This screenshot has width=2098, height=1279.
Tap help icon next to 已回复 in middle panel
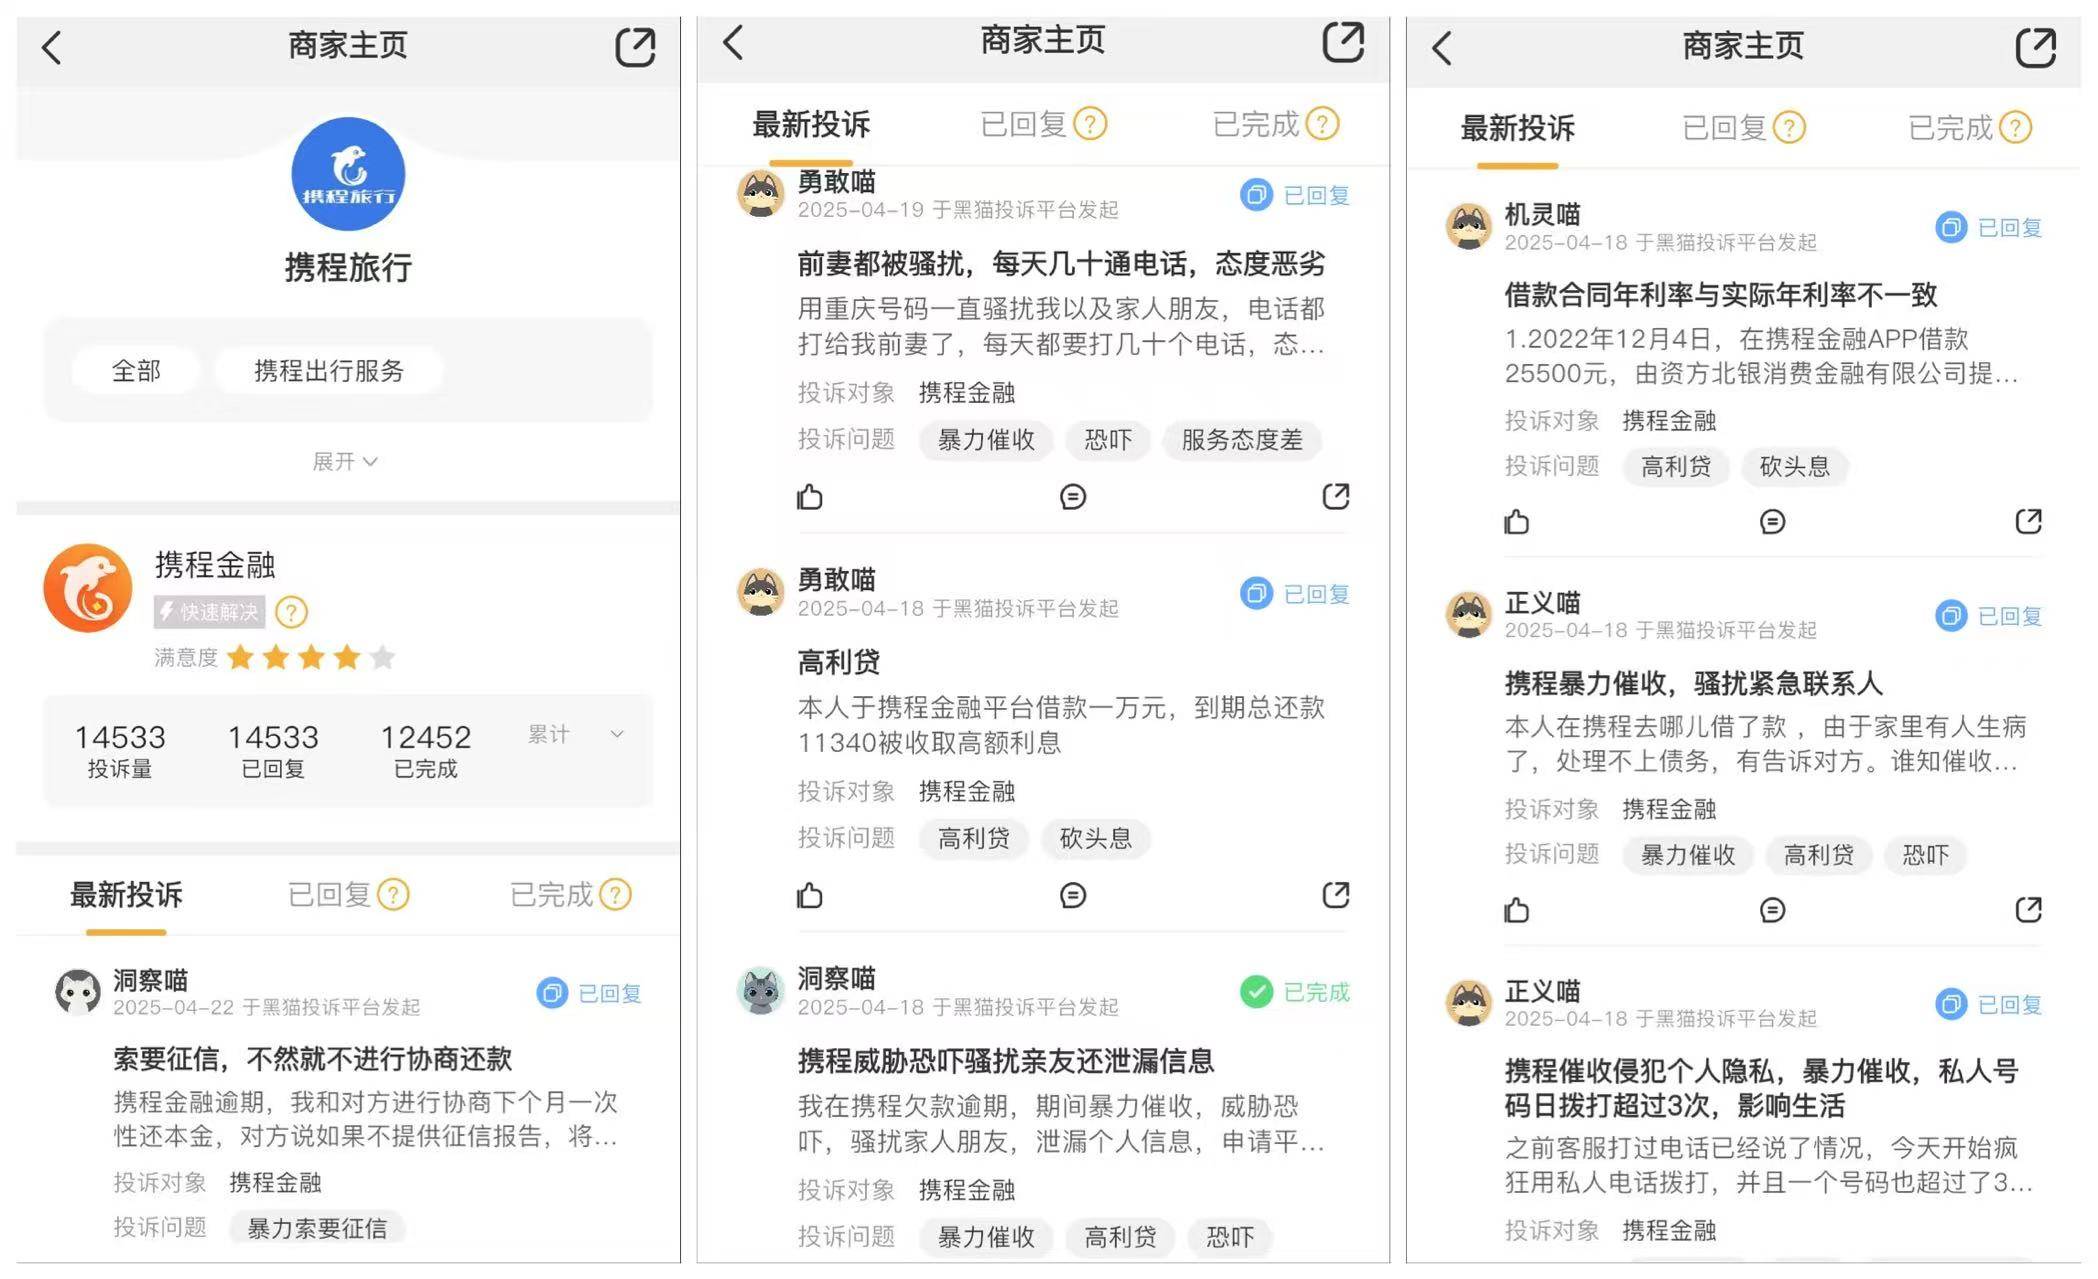coord(1090,124)
